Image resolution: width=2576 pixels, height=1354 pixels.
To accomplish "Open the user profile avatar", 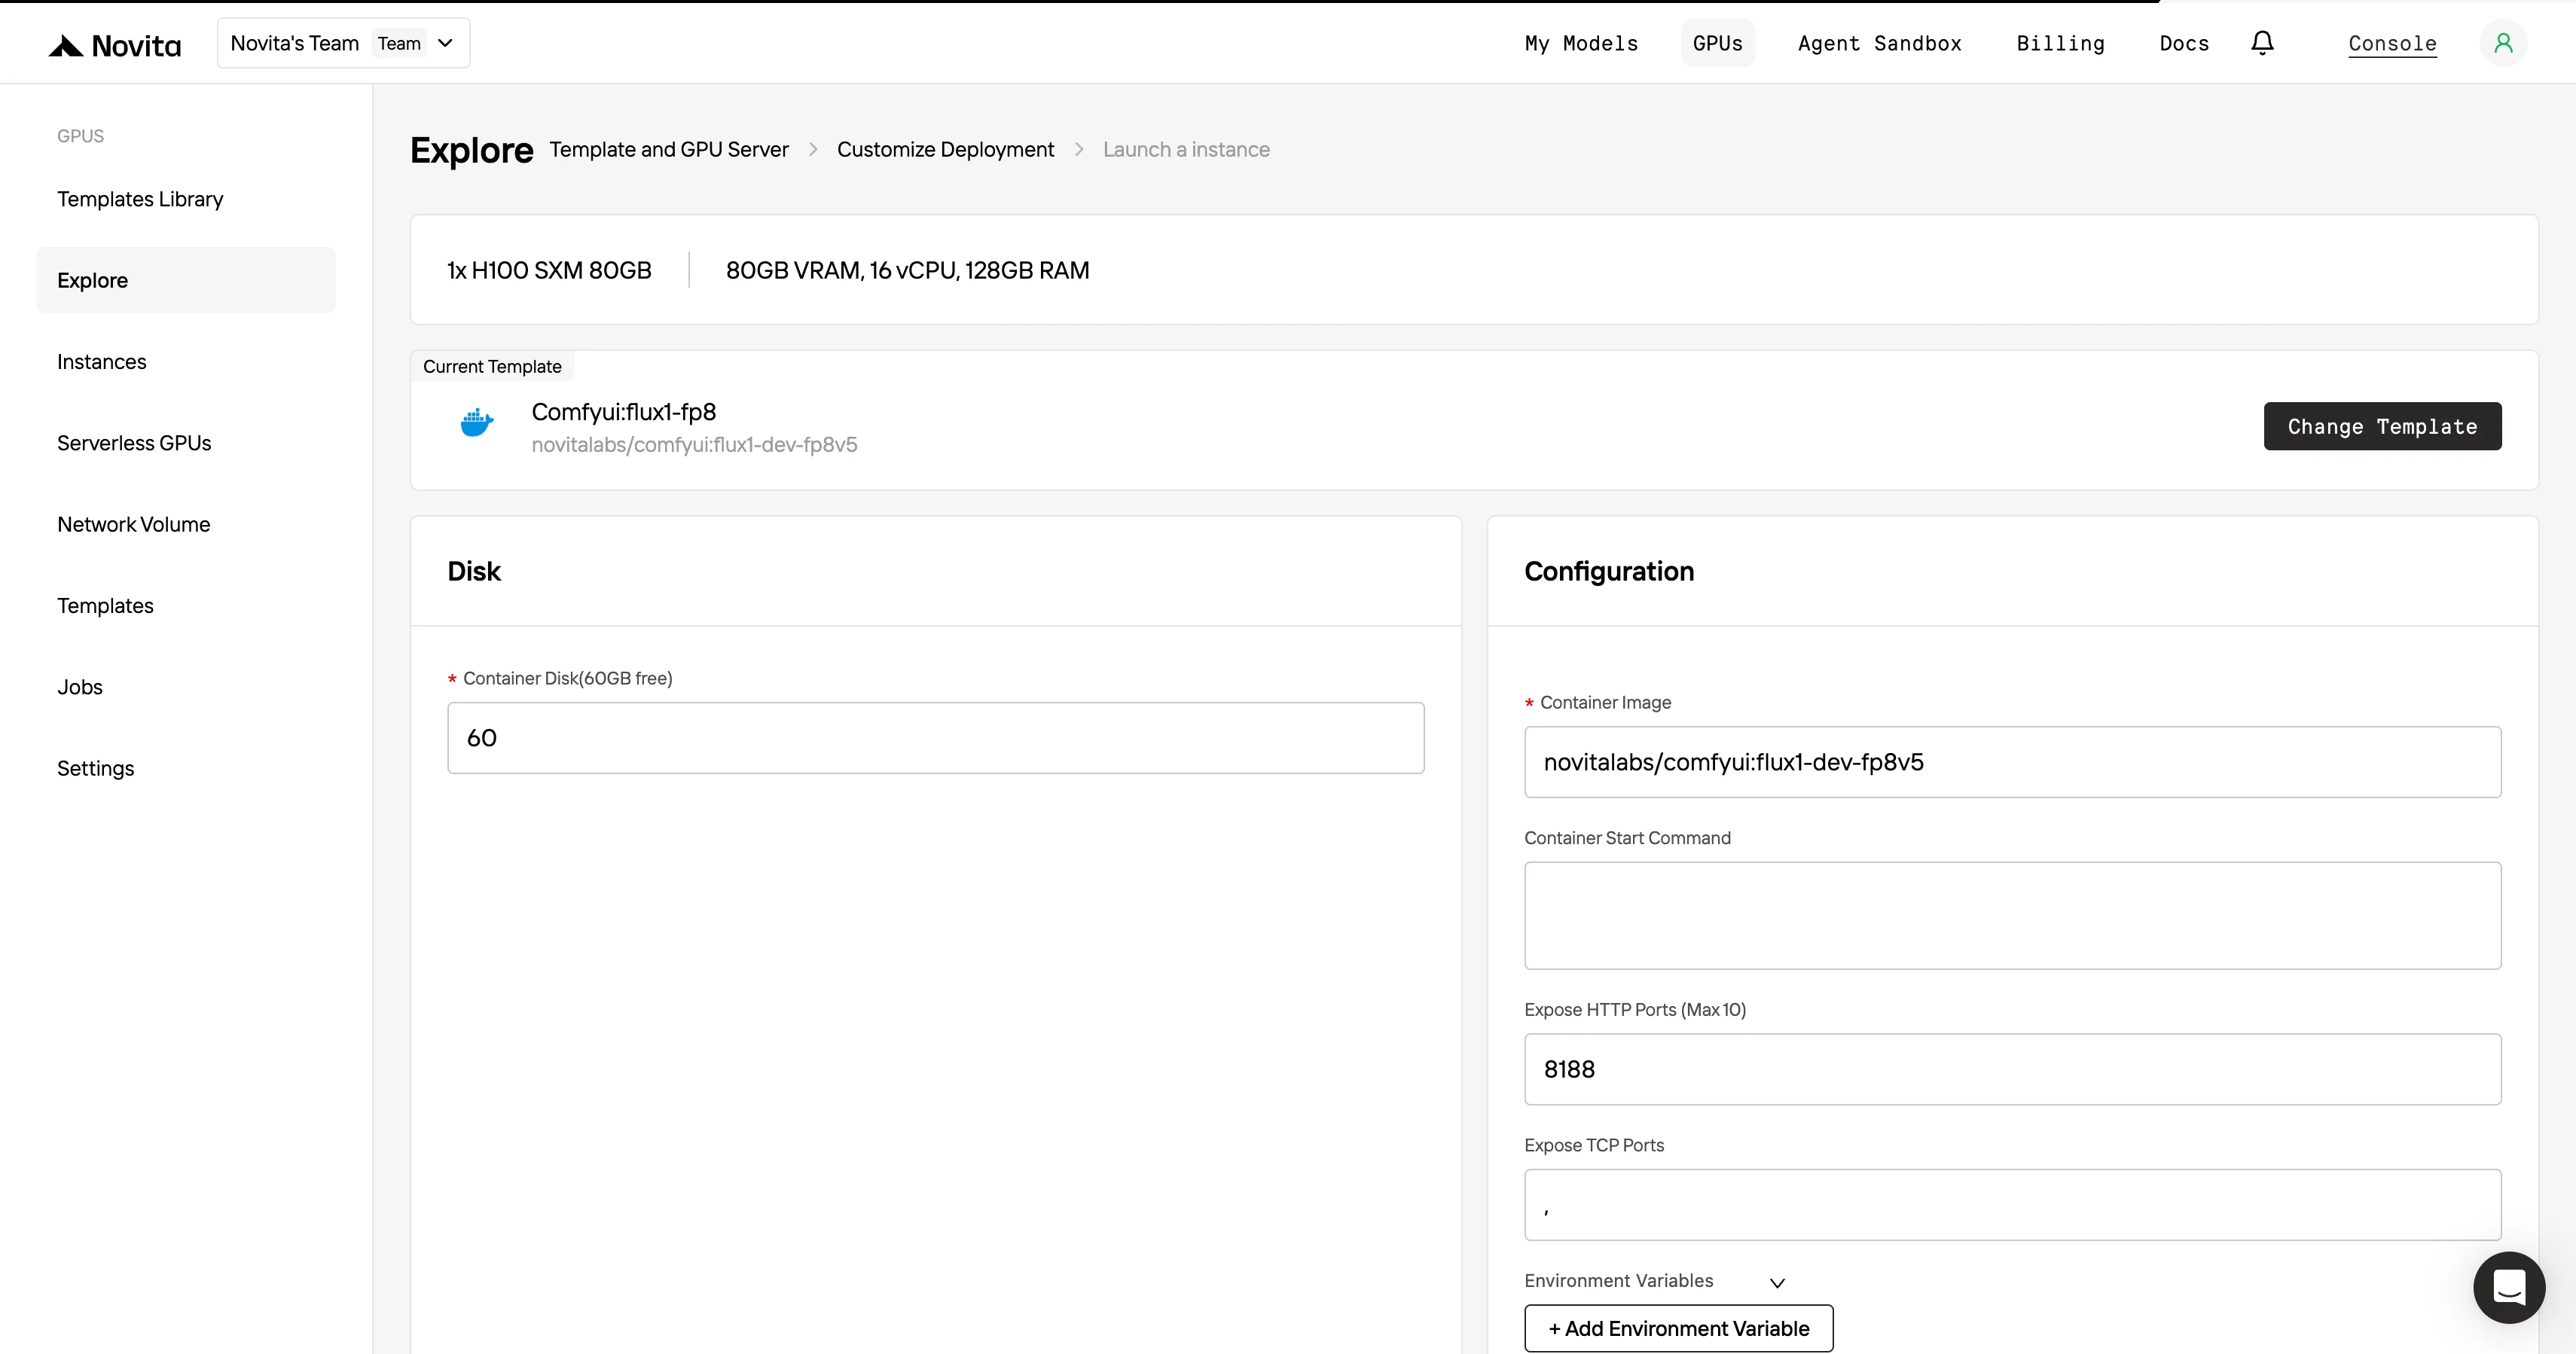I will click(2503, 43).
